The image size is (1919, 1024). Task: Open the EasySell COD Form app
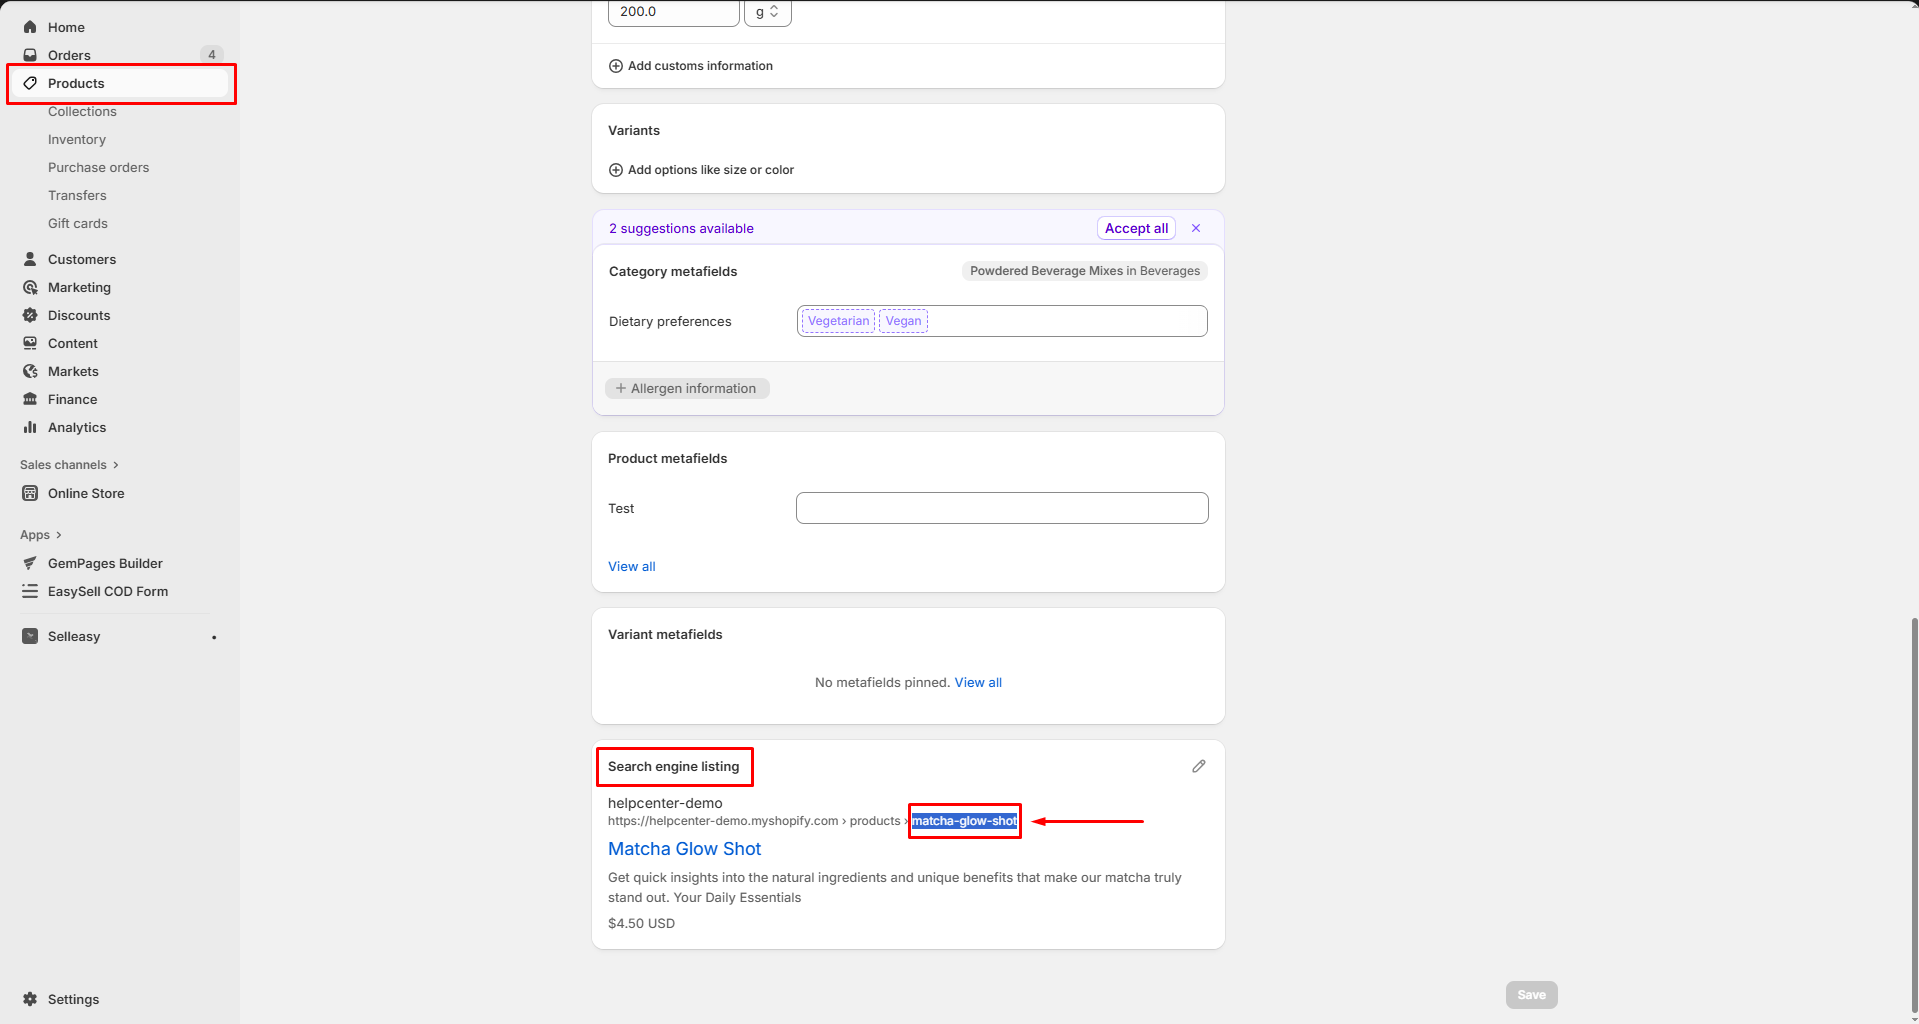coord(107,591)
